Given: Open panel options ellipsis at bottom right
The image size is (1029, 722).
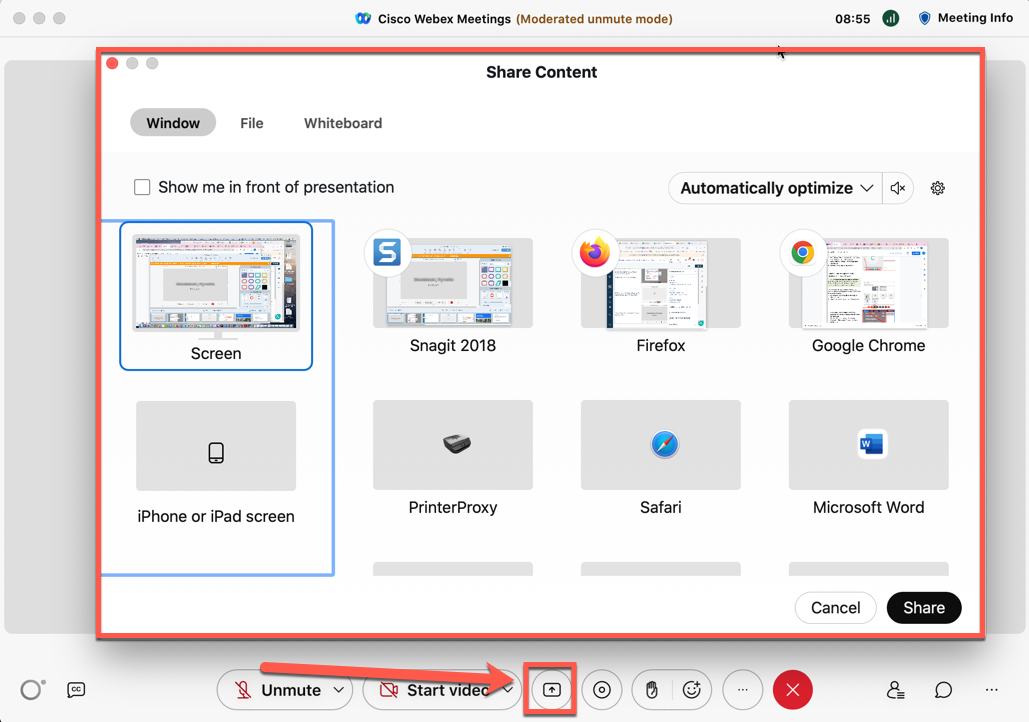Looking at the screenshot, I should tap(992, 690).
